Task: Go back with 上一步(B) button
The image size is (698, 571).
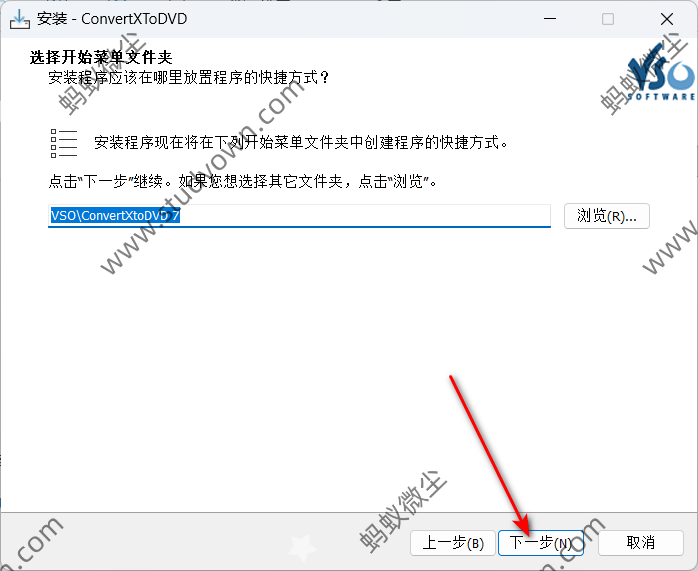Action: (x=453, y=543)
